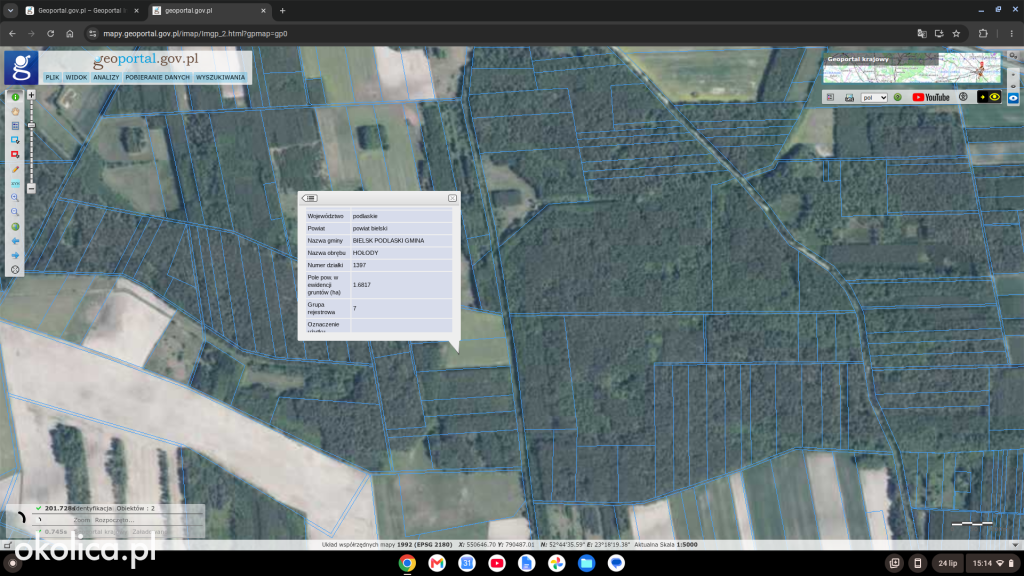Screen dimensions: 1024x576
Task: Click the podlaskie voivodeship value
Action: click(x=365, y=216)
